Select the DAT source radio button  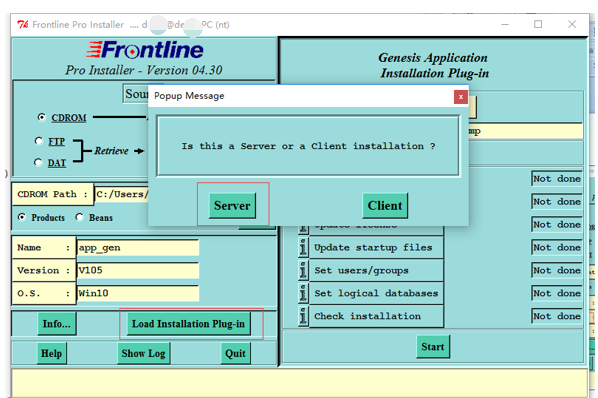coord(38,162)
